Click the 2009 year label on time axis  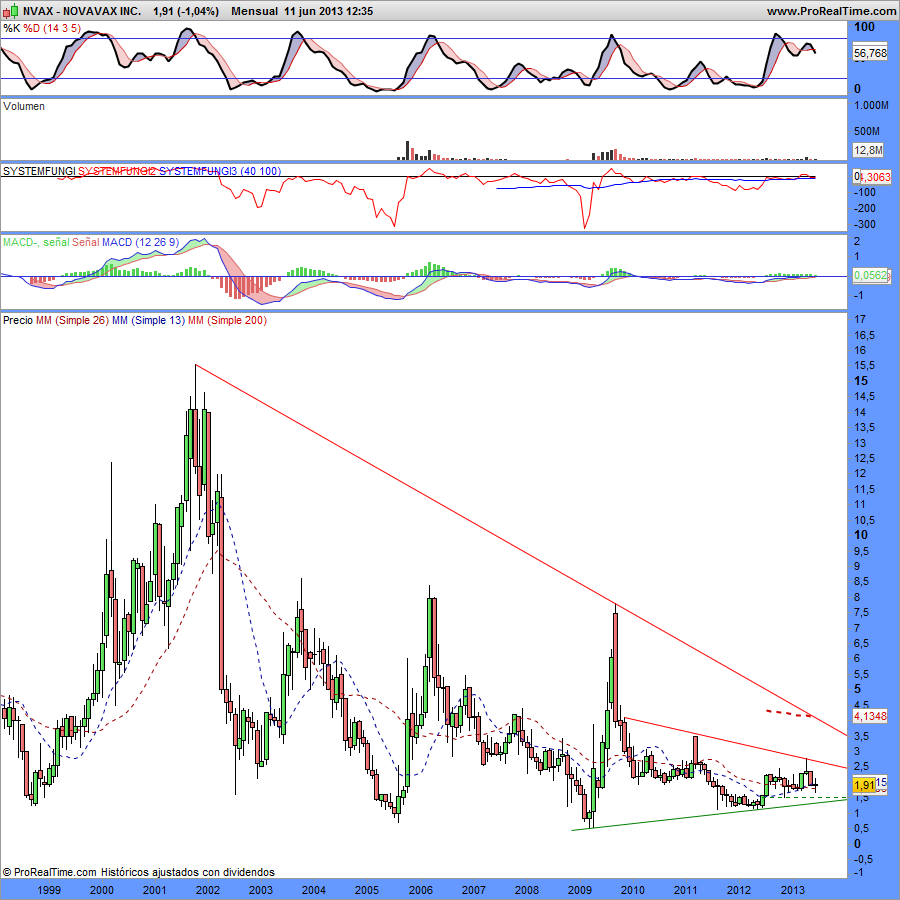point(579,890)
